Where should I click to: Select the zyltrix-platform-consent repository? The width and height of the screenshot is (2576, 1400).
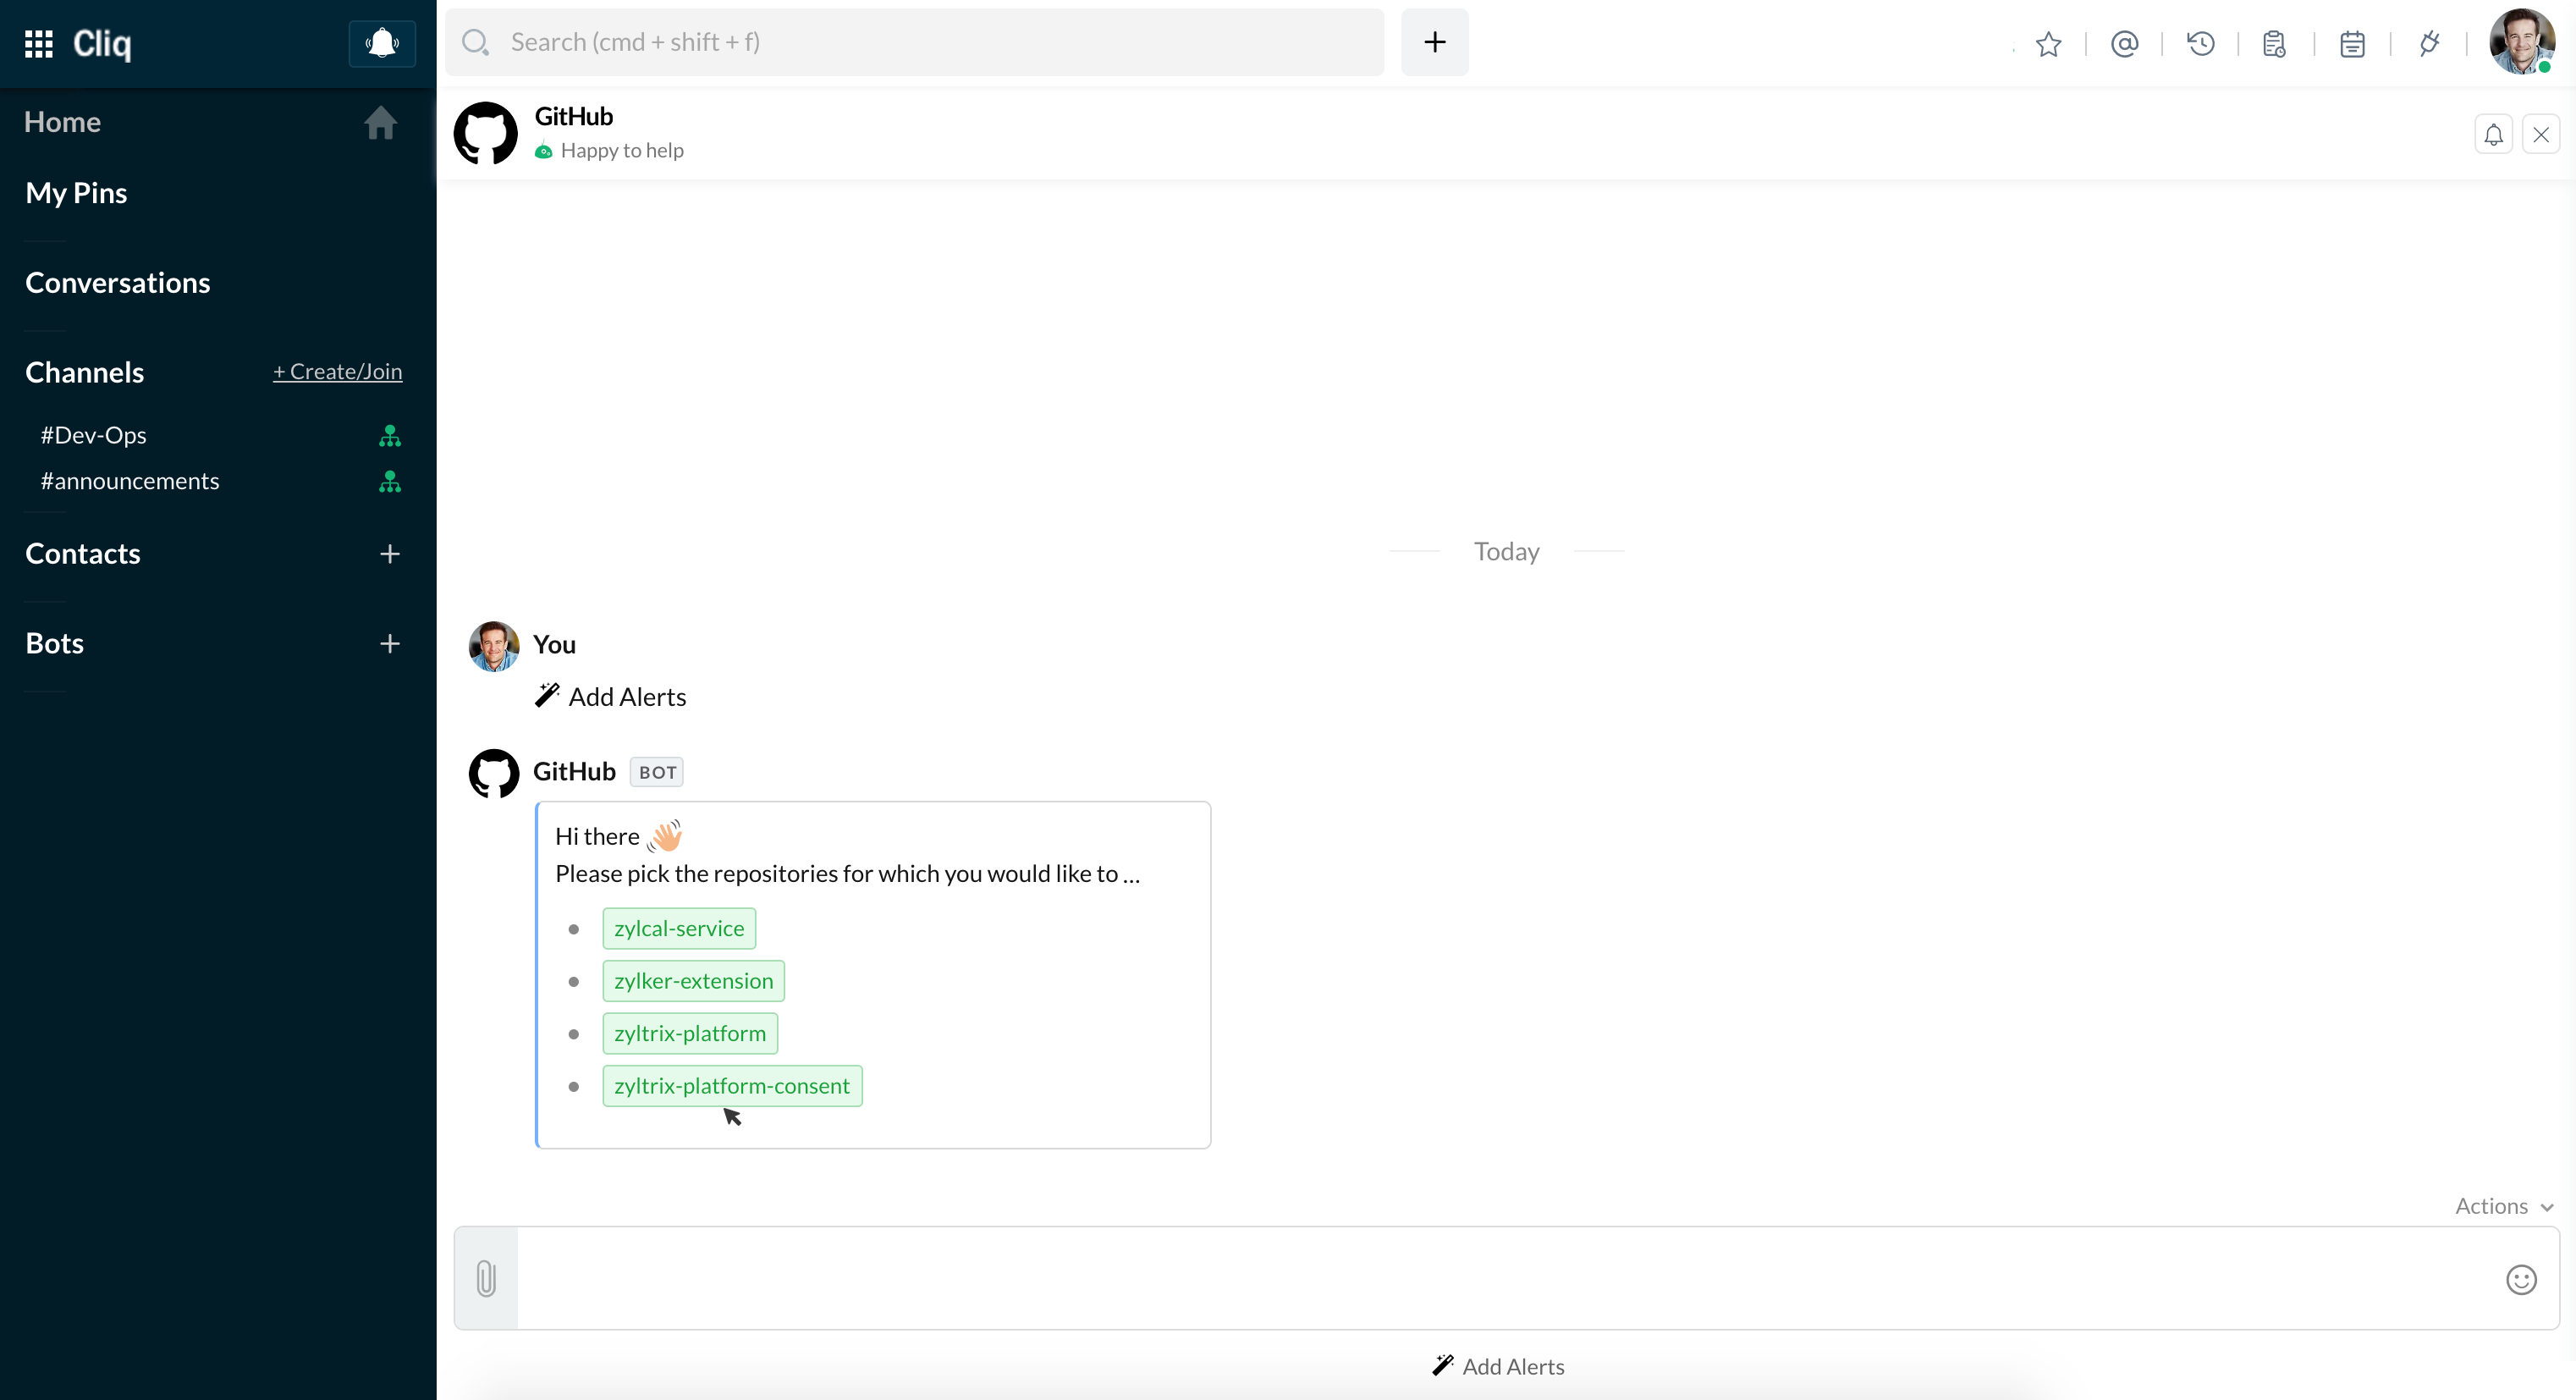coord(732,1086)
